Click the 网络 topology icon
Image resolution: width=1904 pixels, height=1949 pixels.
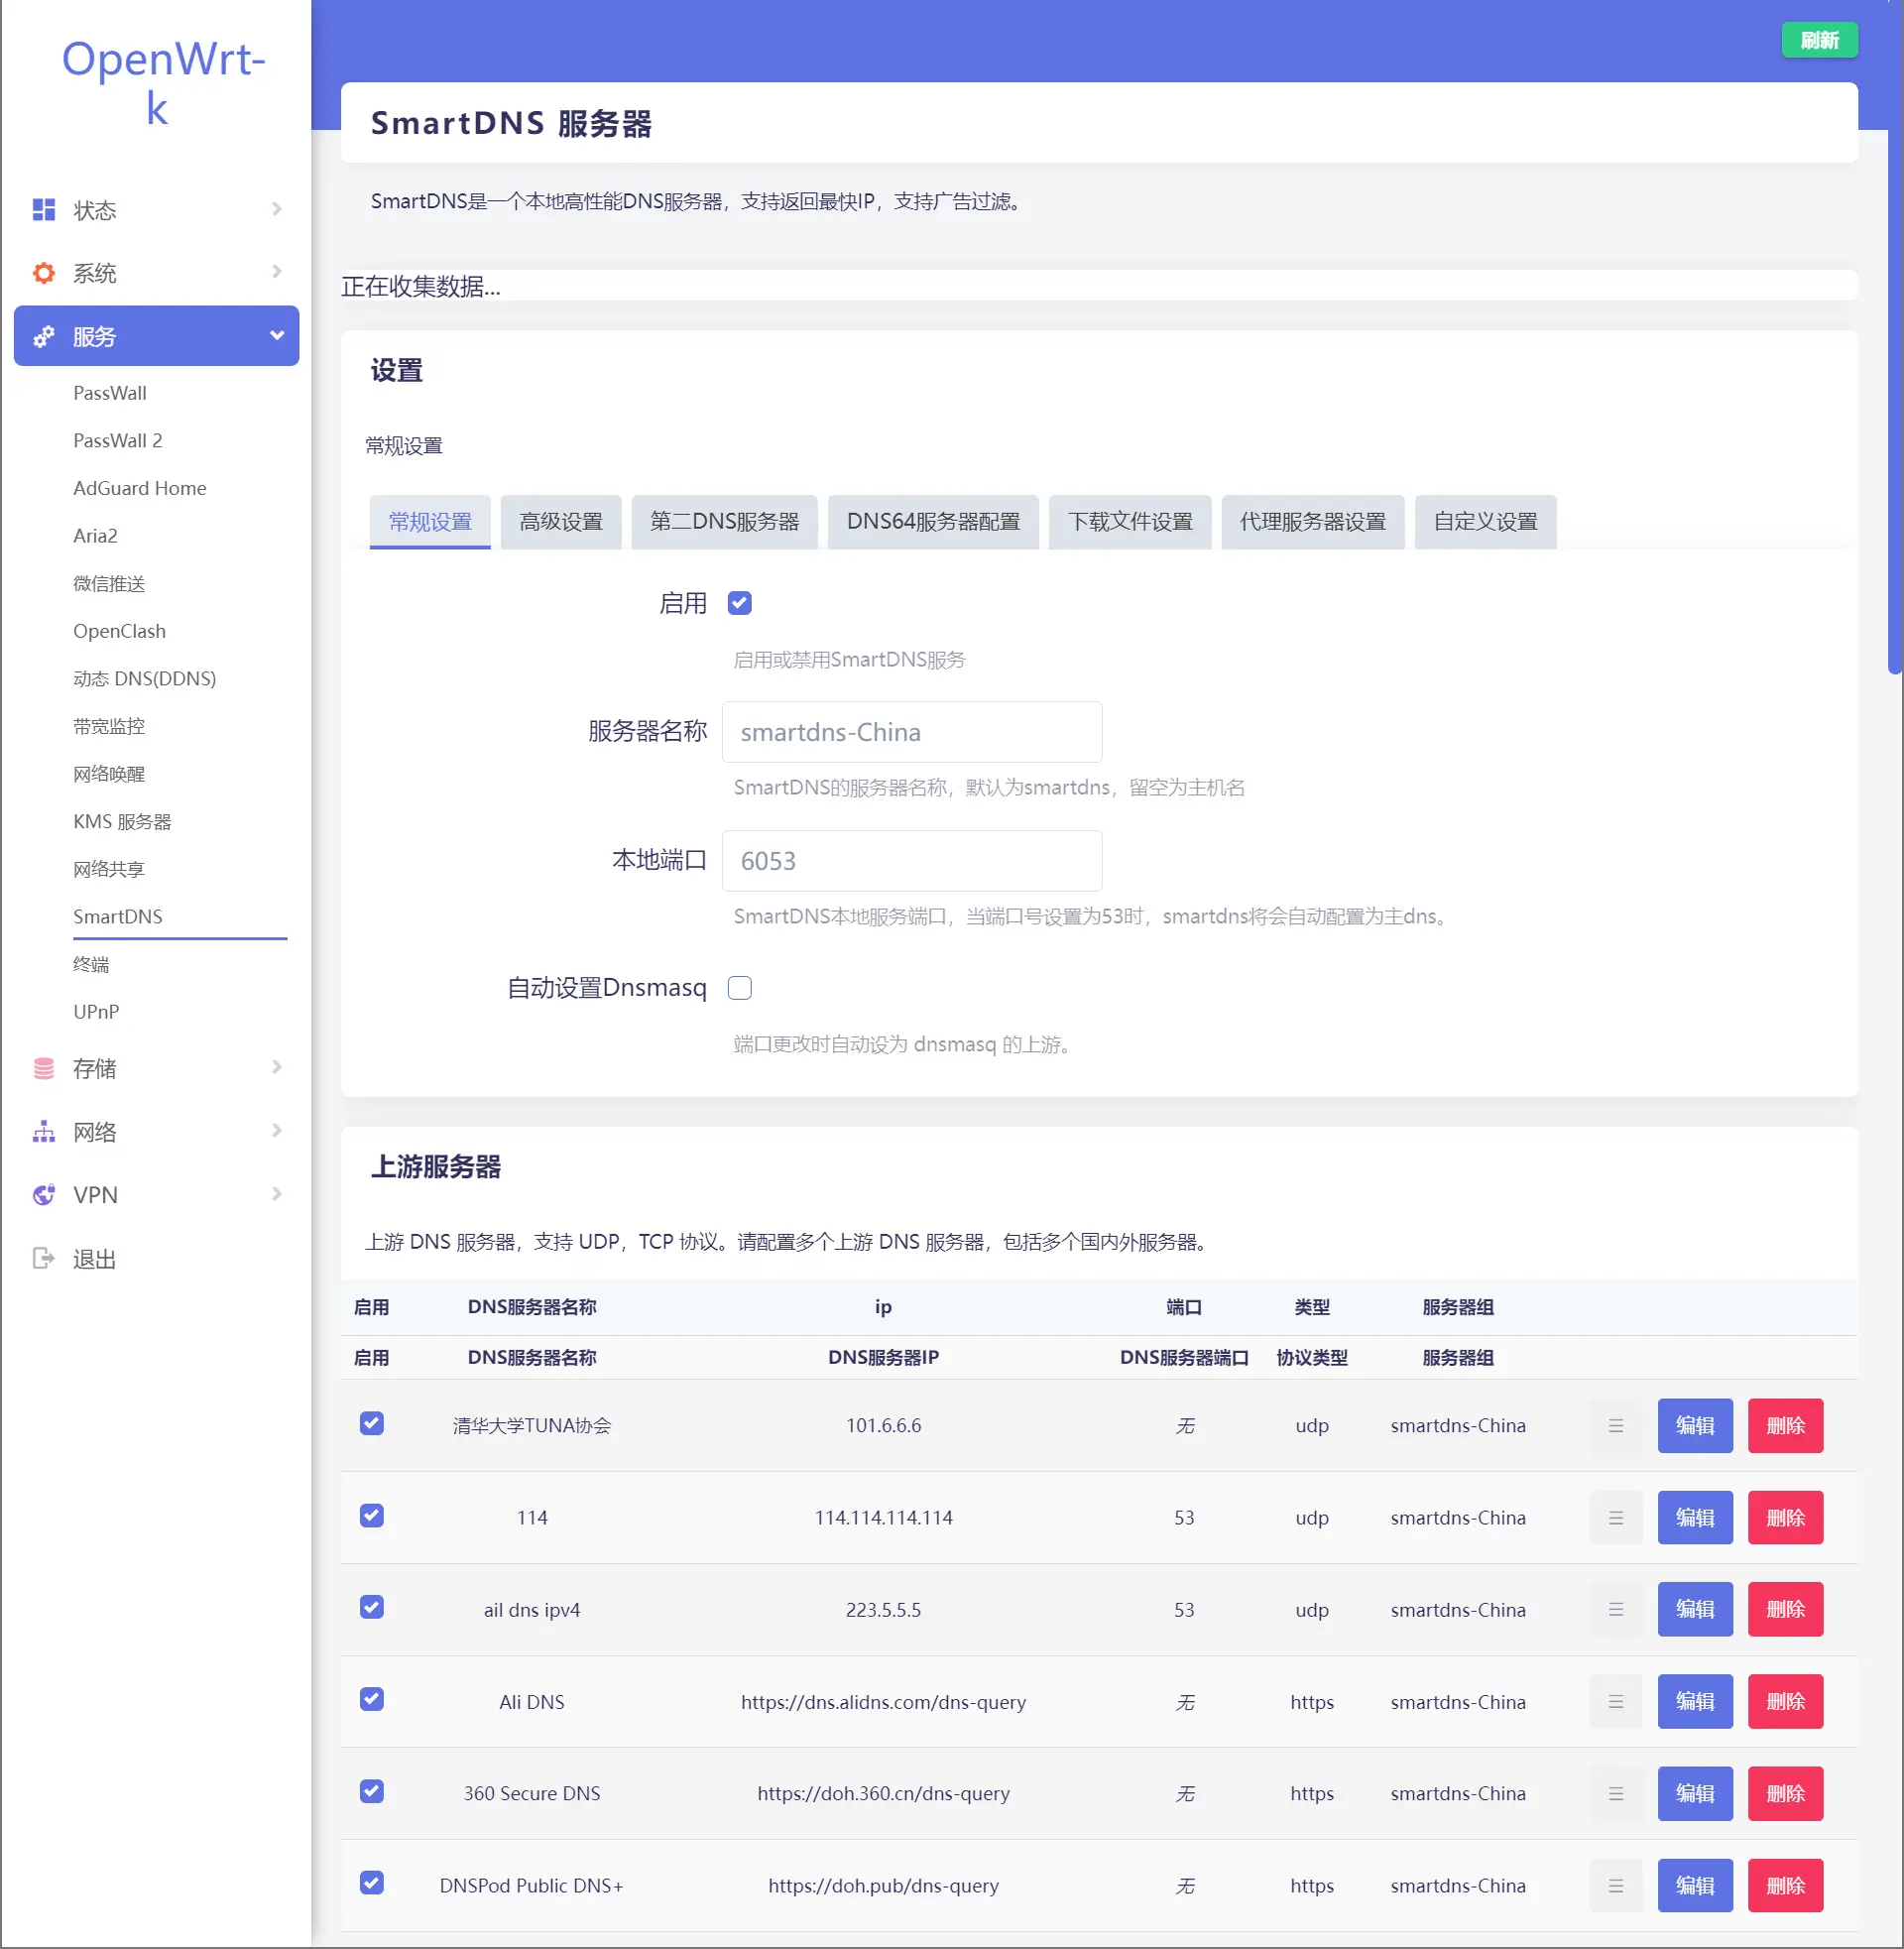point(44,1132)
